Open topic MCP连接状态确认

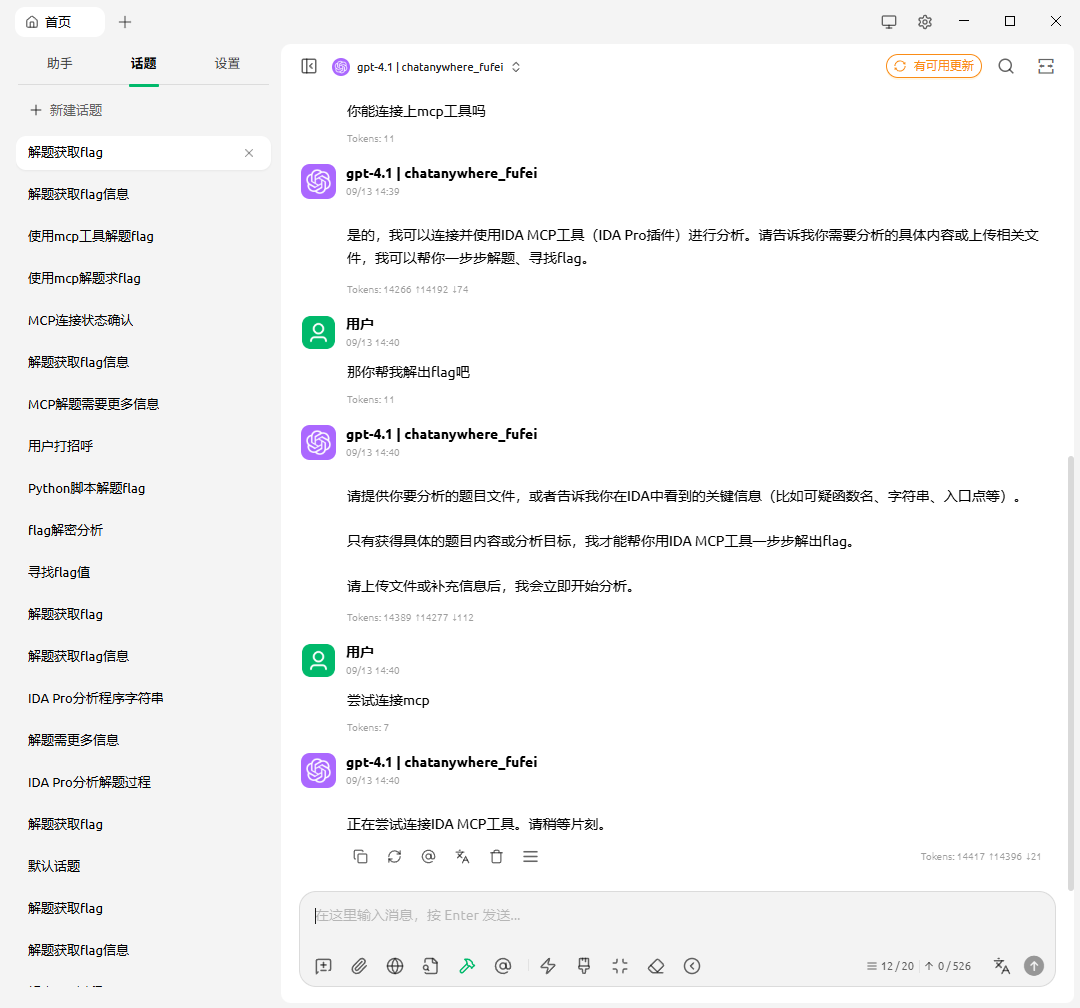tap(143, 320)
